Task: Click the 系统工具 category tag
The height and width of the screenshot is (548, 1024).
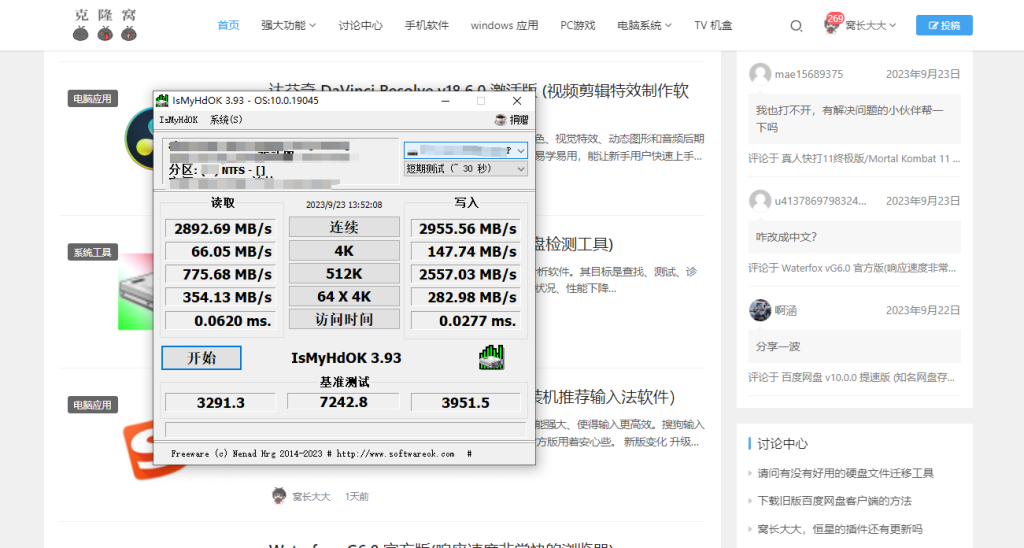Action: pos(93,252)
